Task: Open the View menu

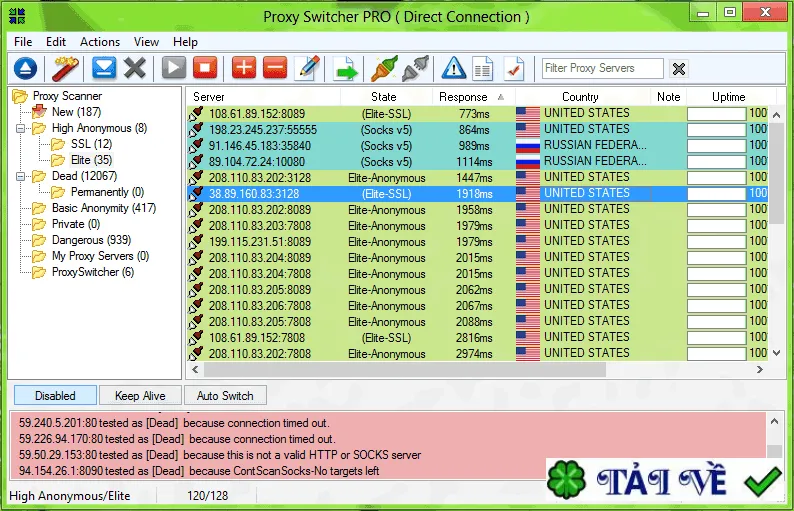Action: coord(146,42)
